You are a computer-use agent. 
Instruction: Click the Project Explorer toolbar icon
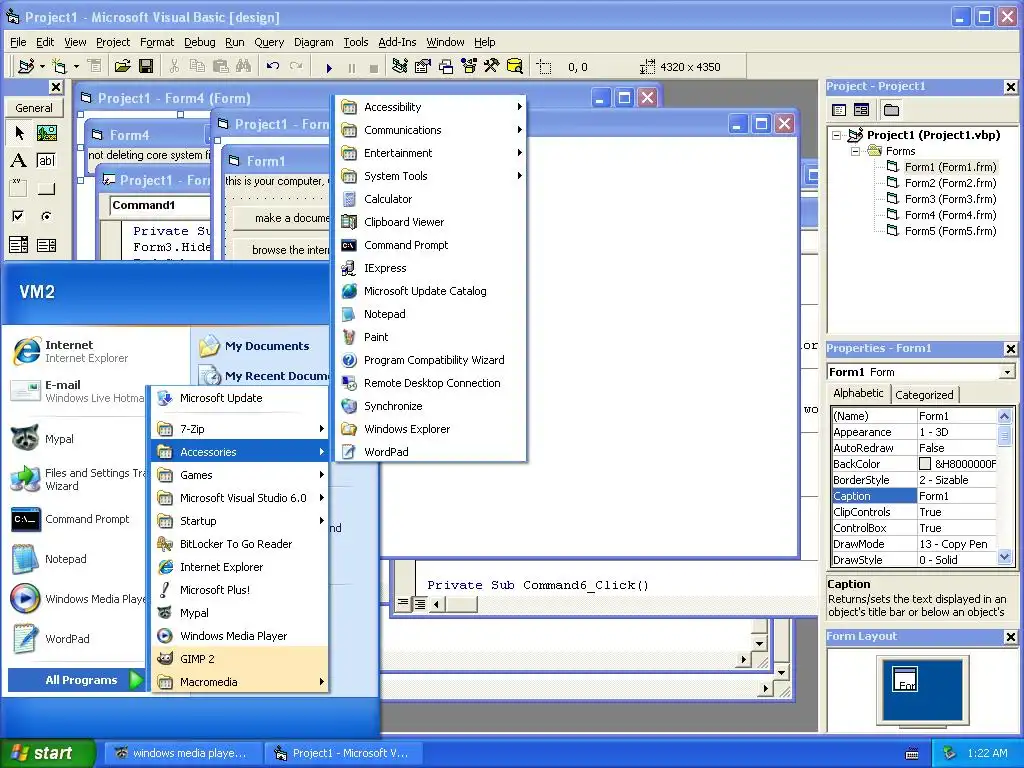click(x=400, y=67)
